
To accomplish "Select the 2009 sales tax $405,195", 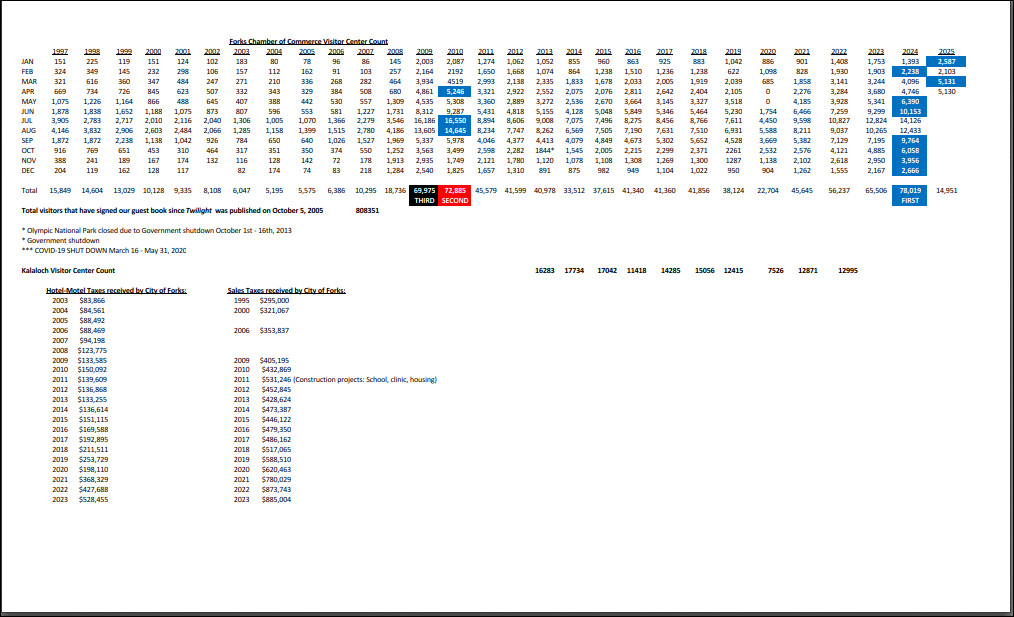I will [x=274, y=360].
